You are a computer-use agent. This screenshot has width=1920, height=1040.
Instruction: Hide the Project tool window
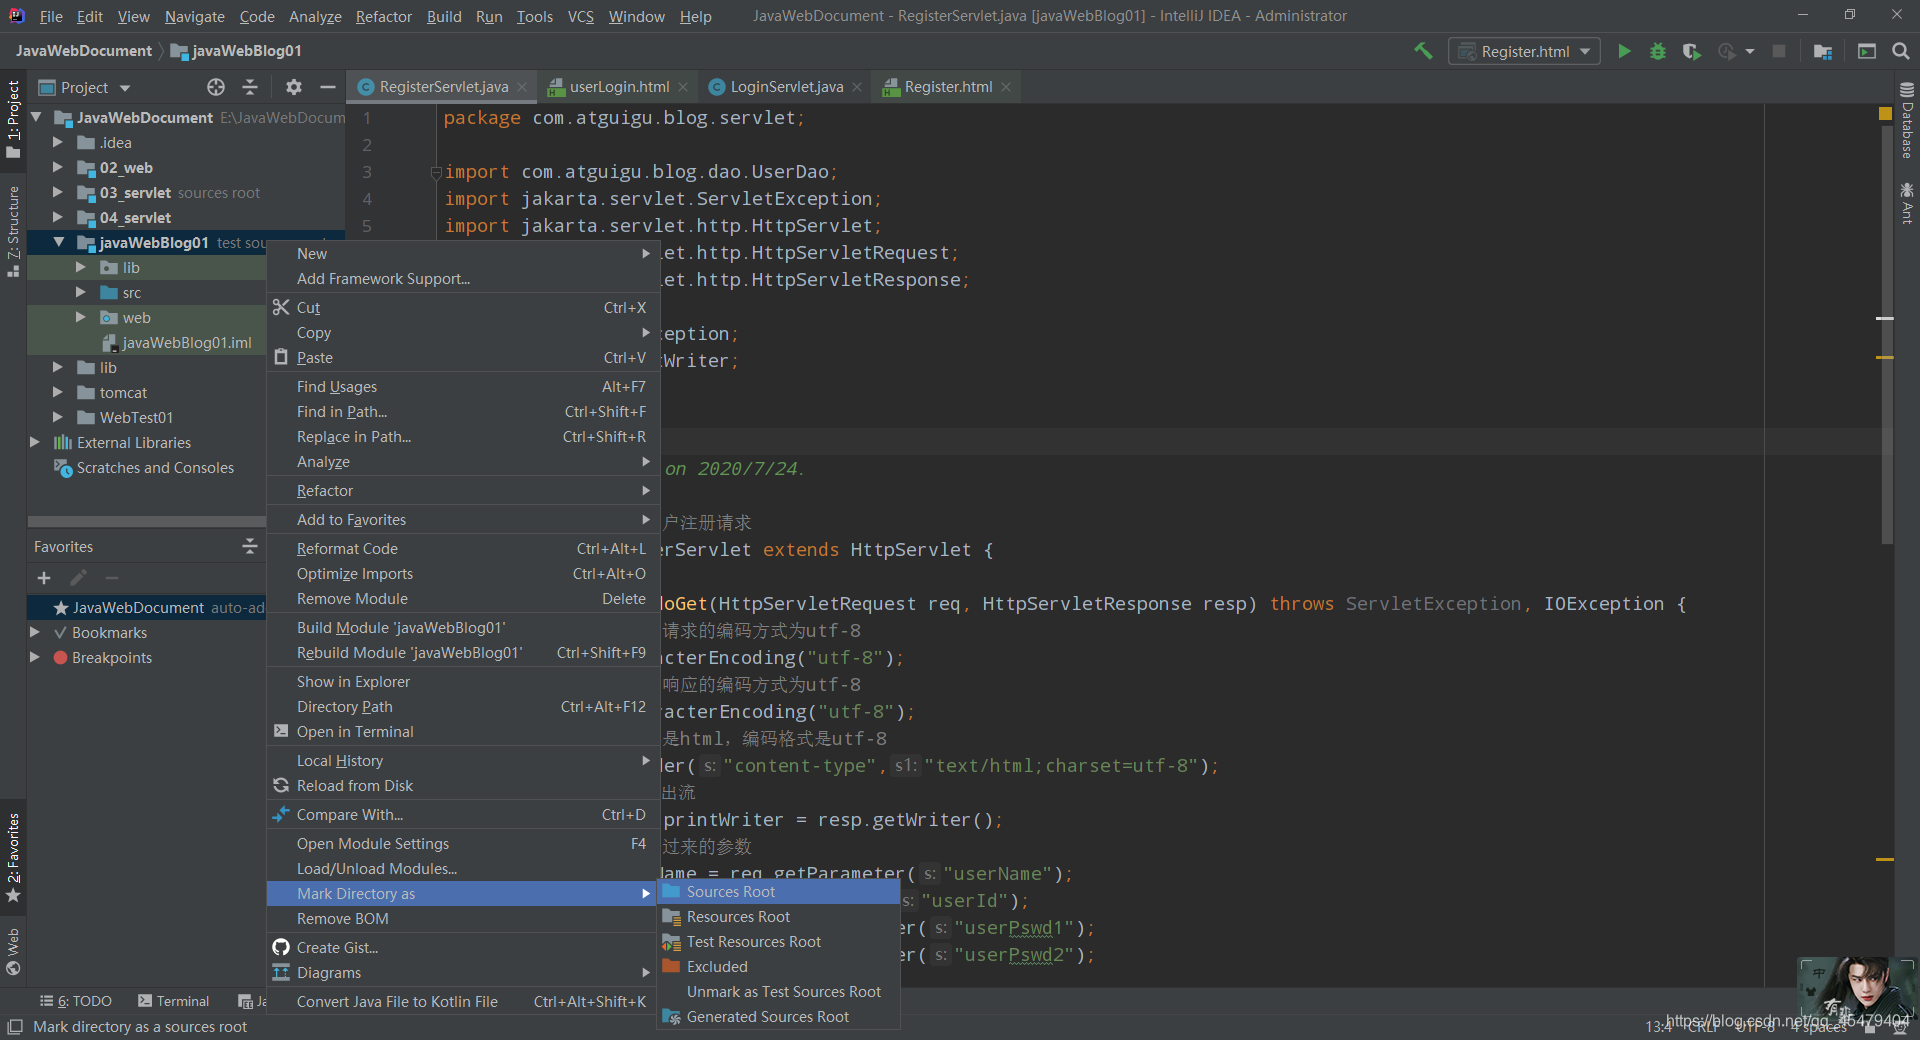pos(327,87)
